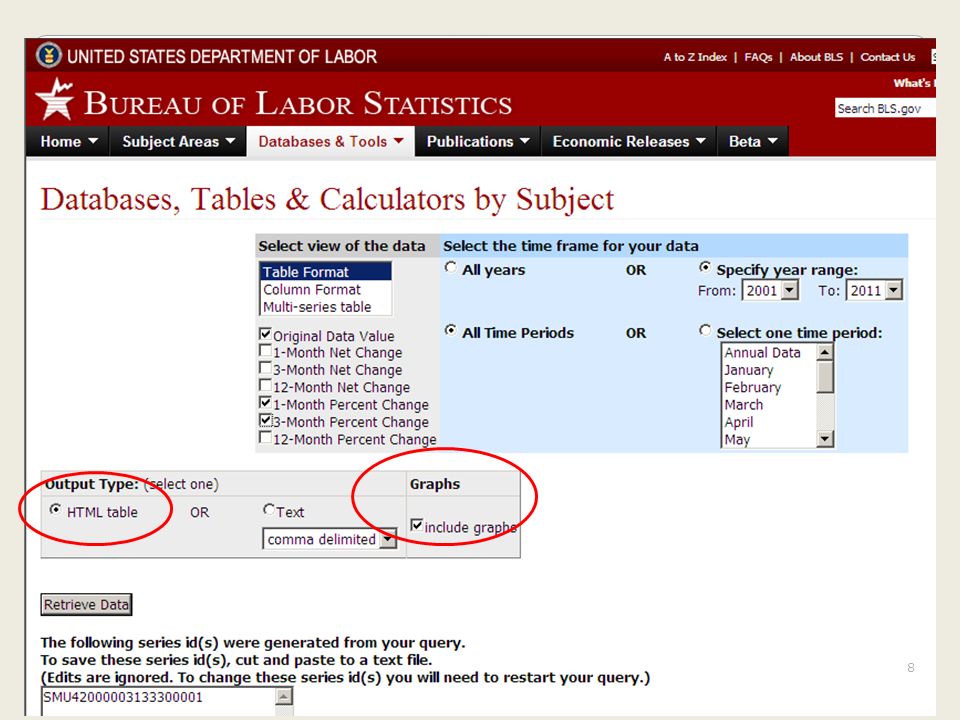Viewport: 960px width, 720px height.
Task: Select March in time period list
Action: [x=769, y=405]
